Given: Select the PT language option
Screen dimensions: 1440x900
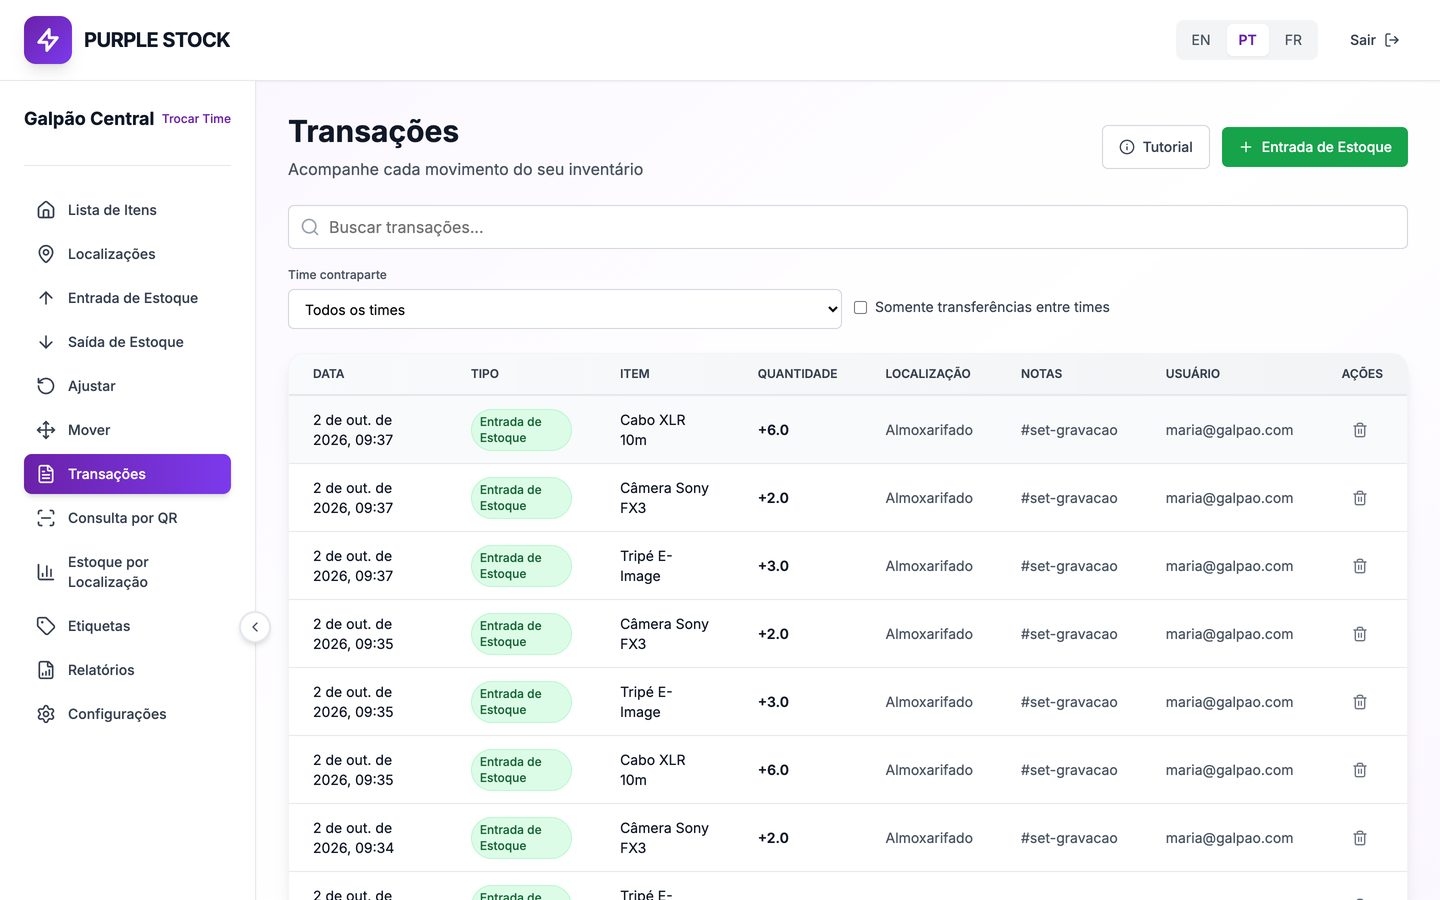Looking at the screenshot, I should coord(1247,40).
